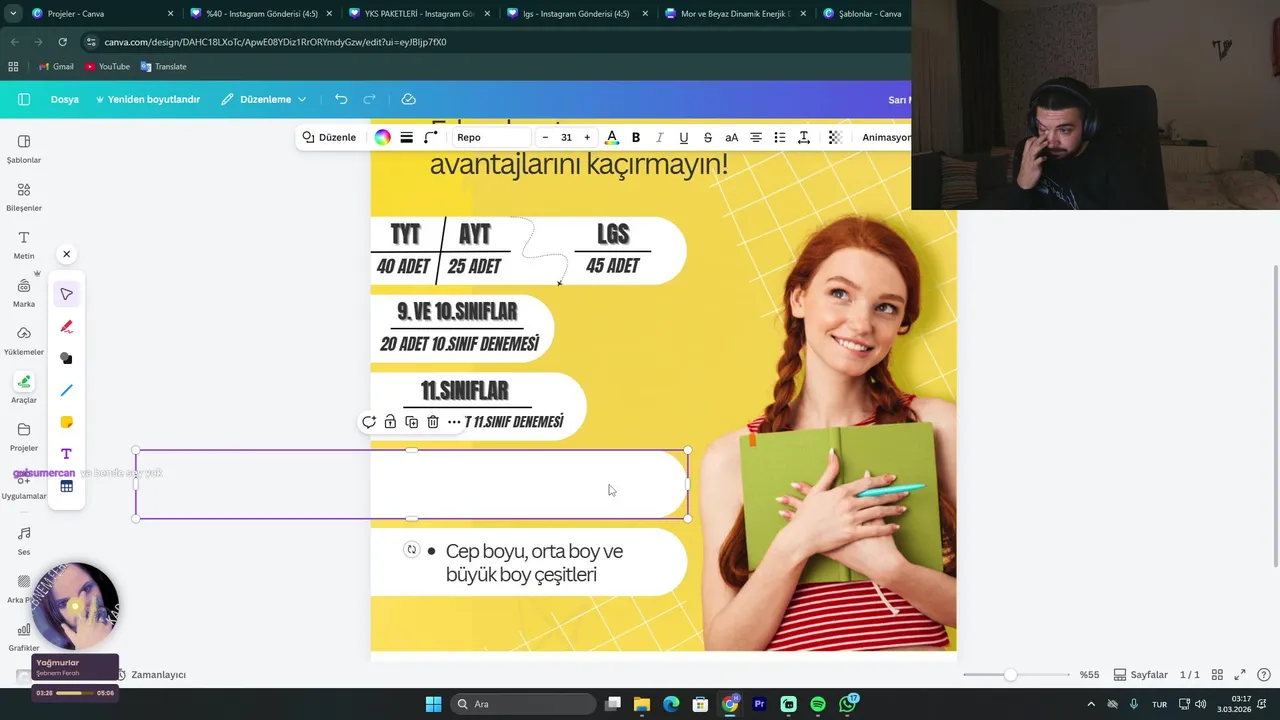The image size is (1280, 720).
Task: Toggle bold formatting
Action: tap(636, 137)
